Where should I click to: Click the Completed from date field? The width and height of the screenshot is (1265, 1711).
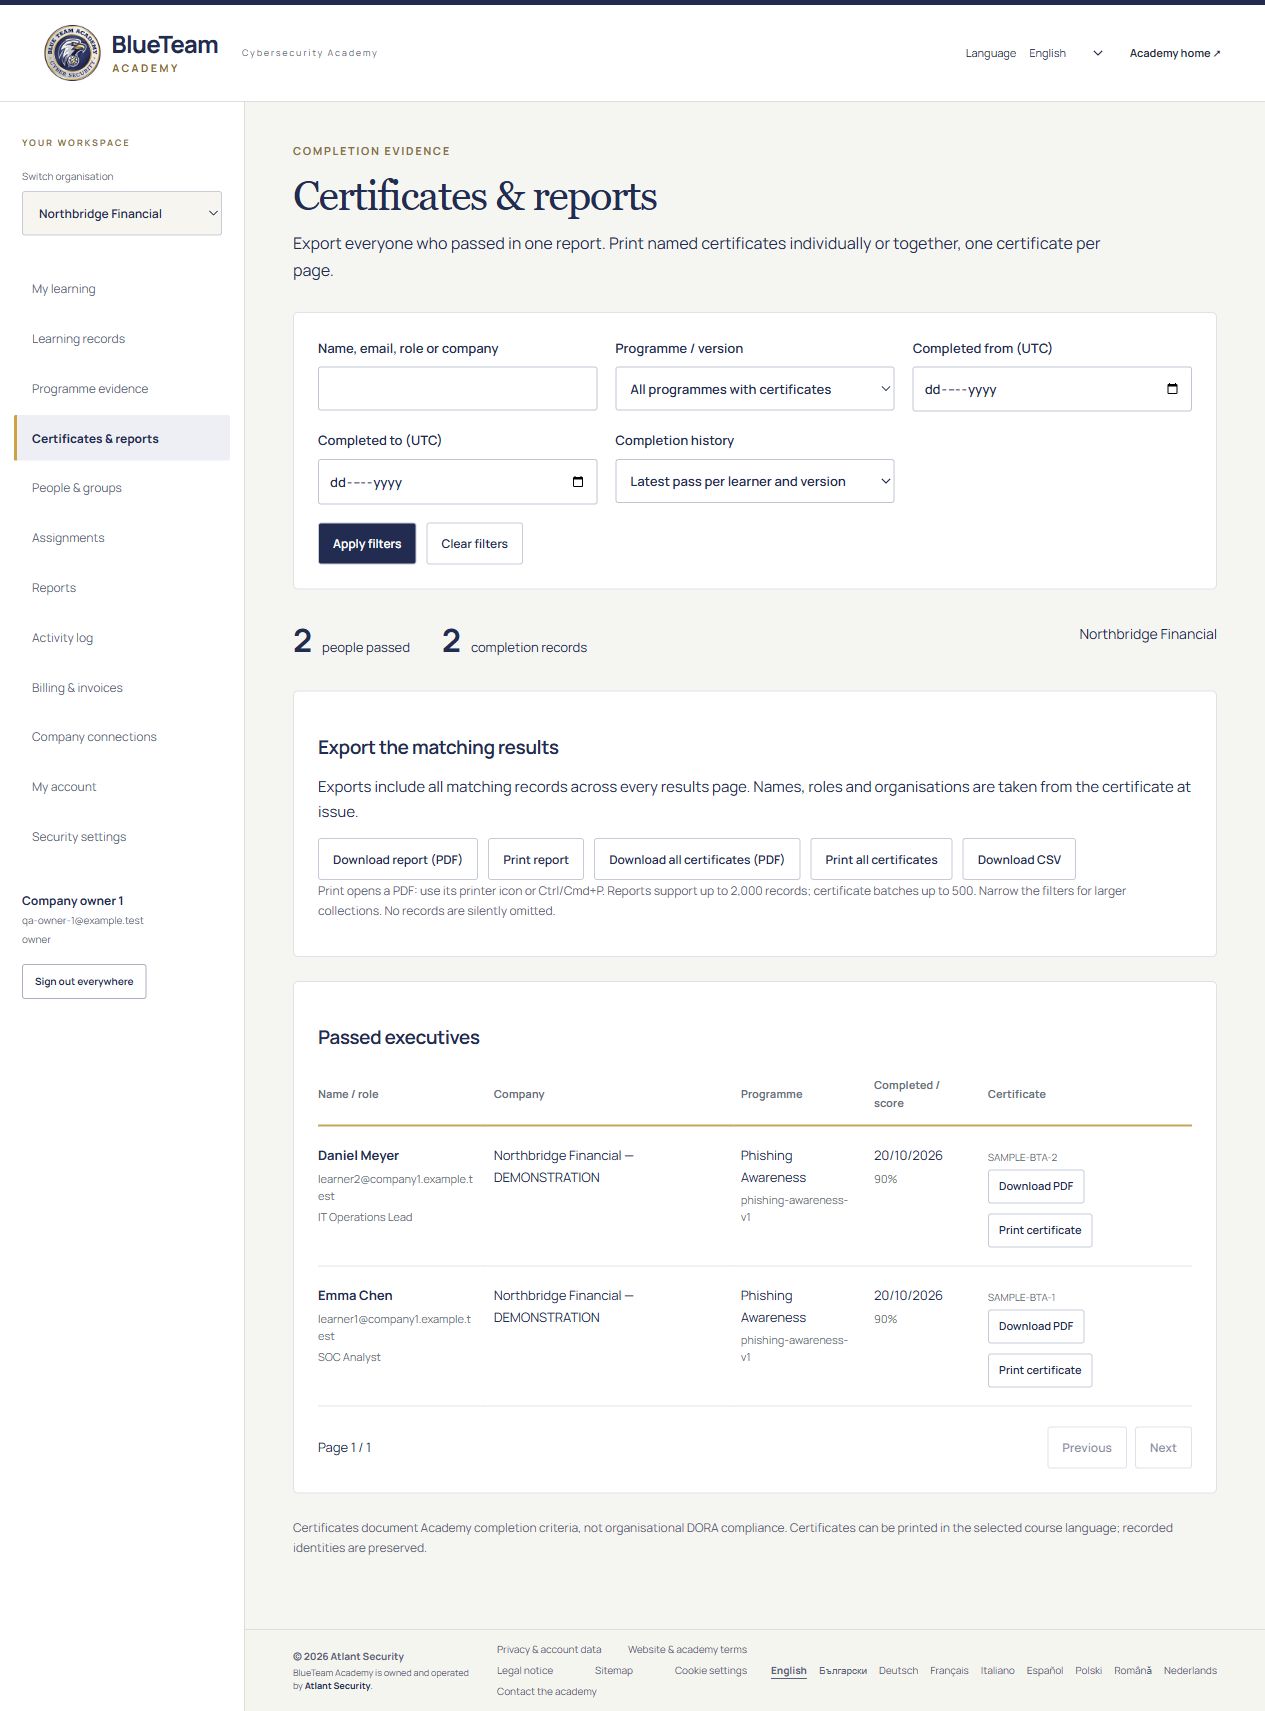[1051, 389]
